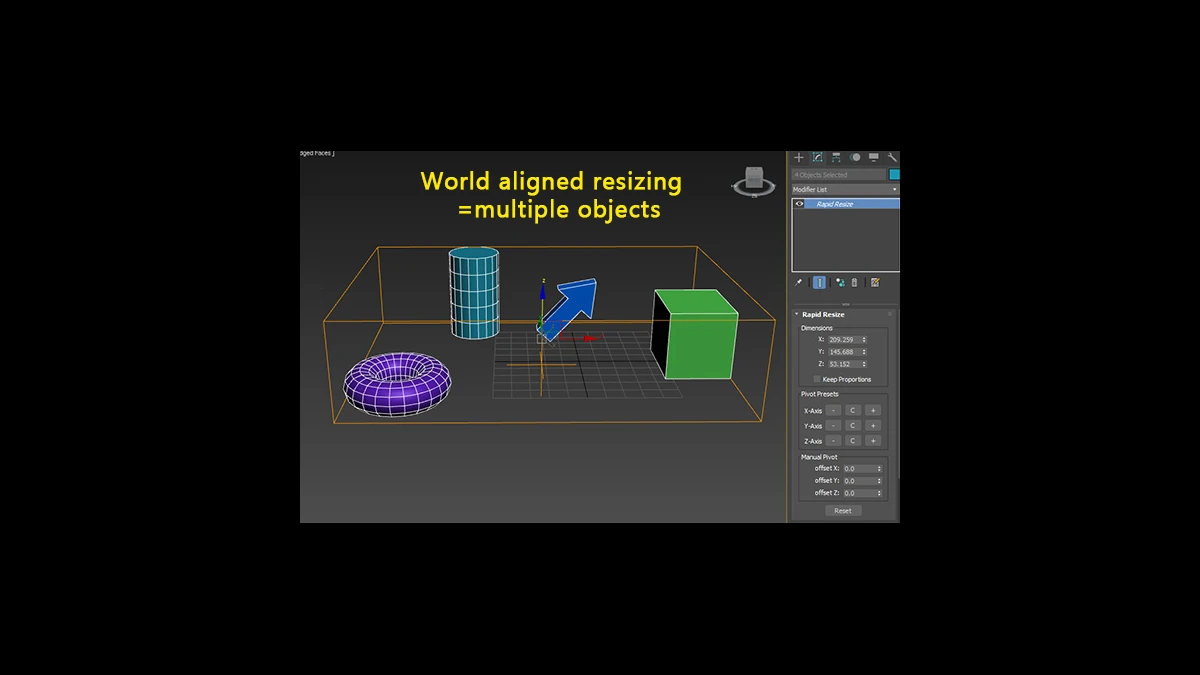Set X-Axis pivot to plus

(873, 410)
